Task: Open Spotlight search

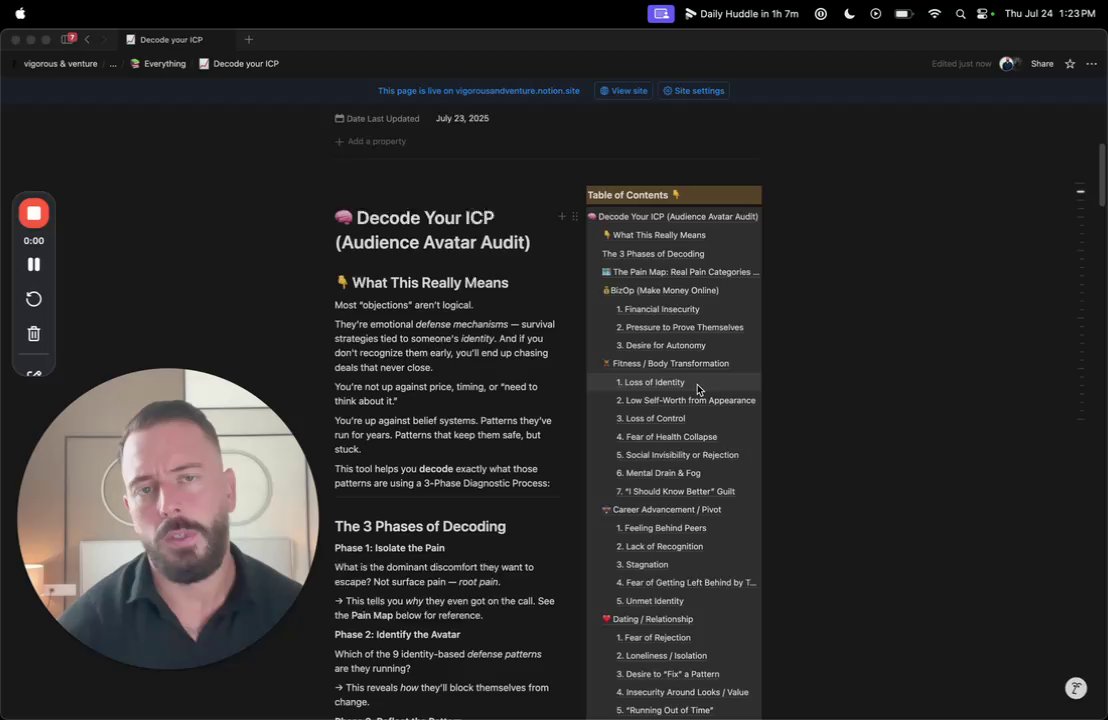Action: coord(960,13)
